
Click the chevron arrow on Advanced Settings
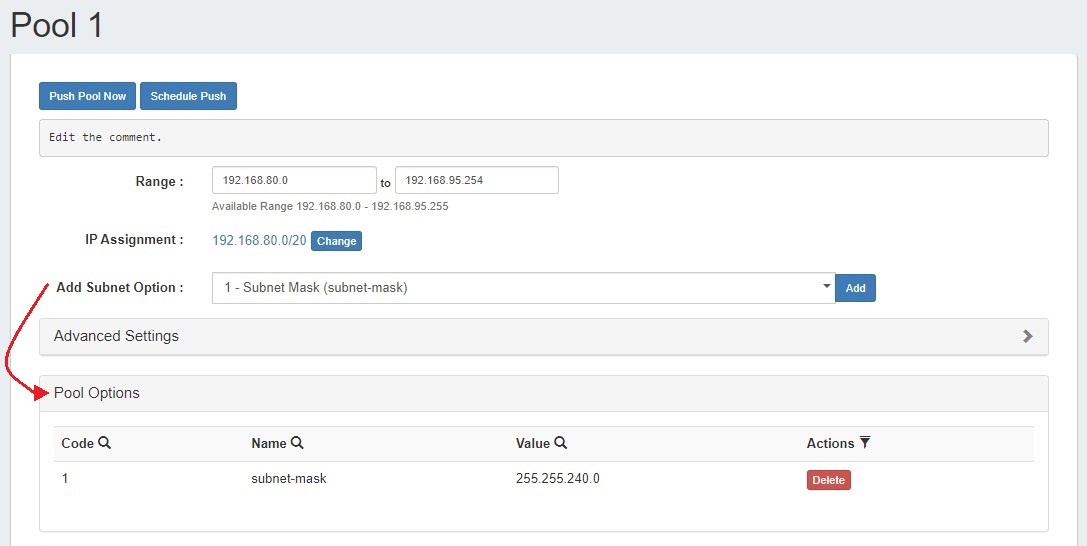point(1027,337)
